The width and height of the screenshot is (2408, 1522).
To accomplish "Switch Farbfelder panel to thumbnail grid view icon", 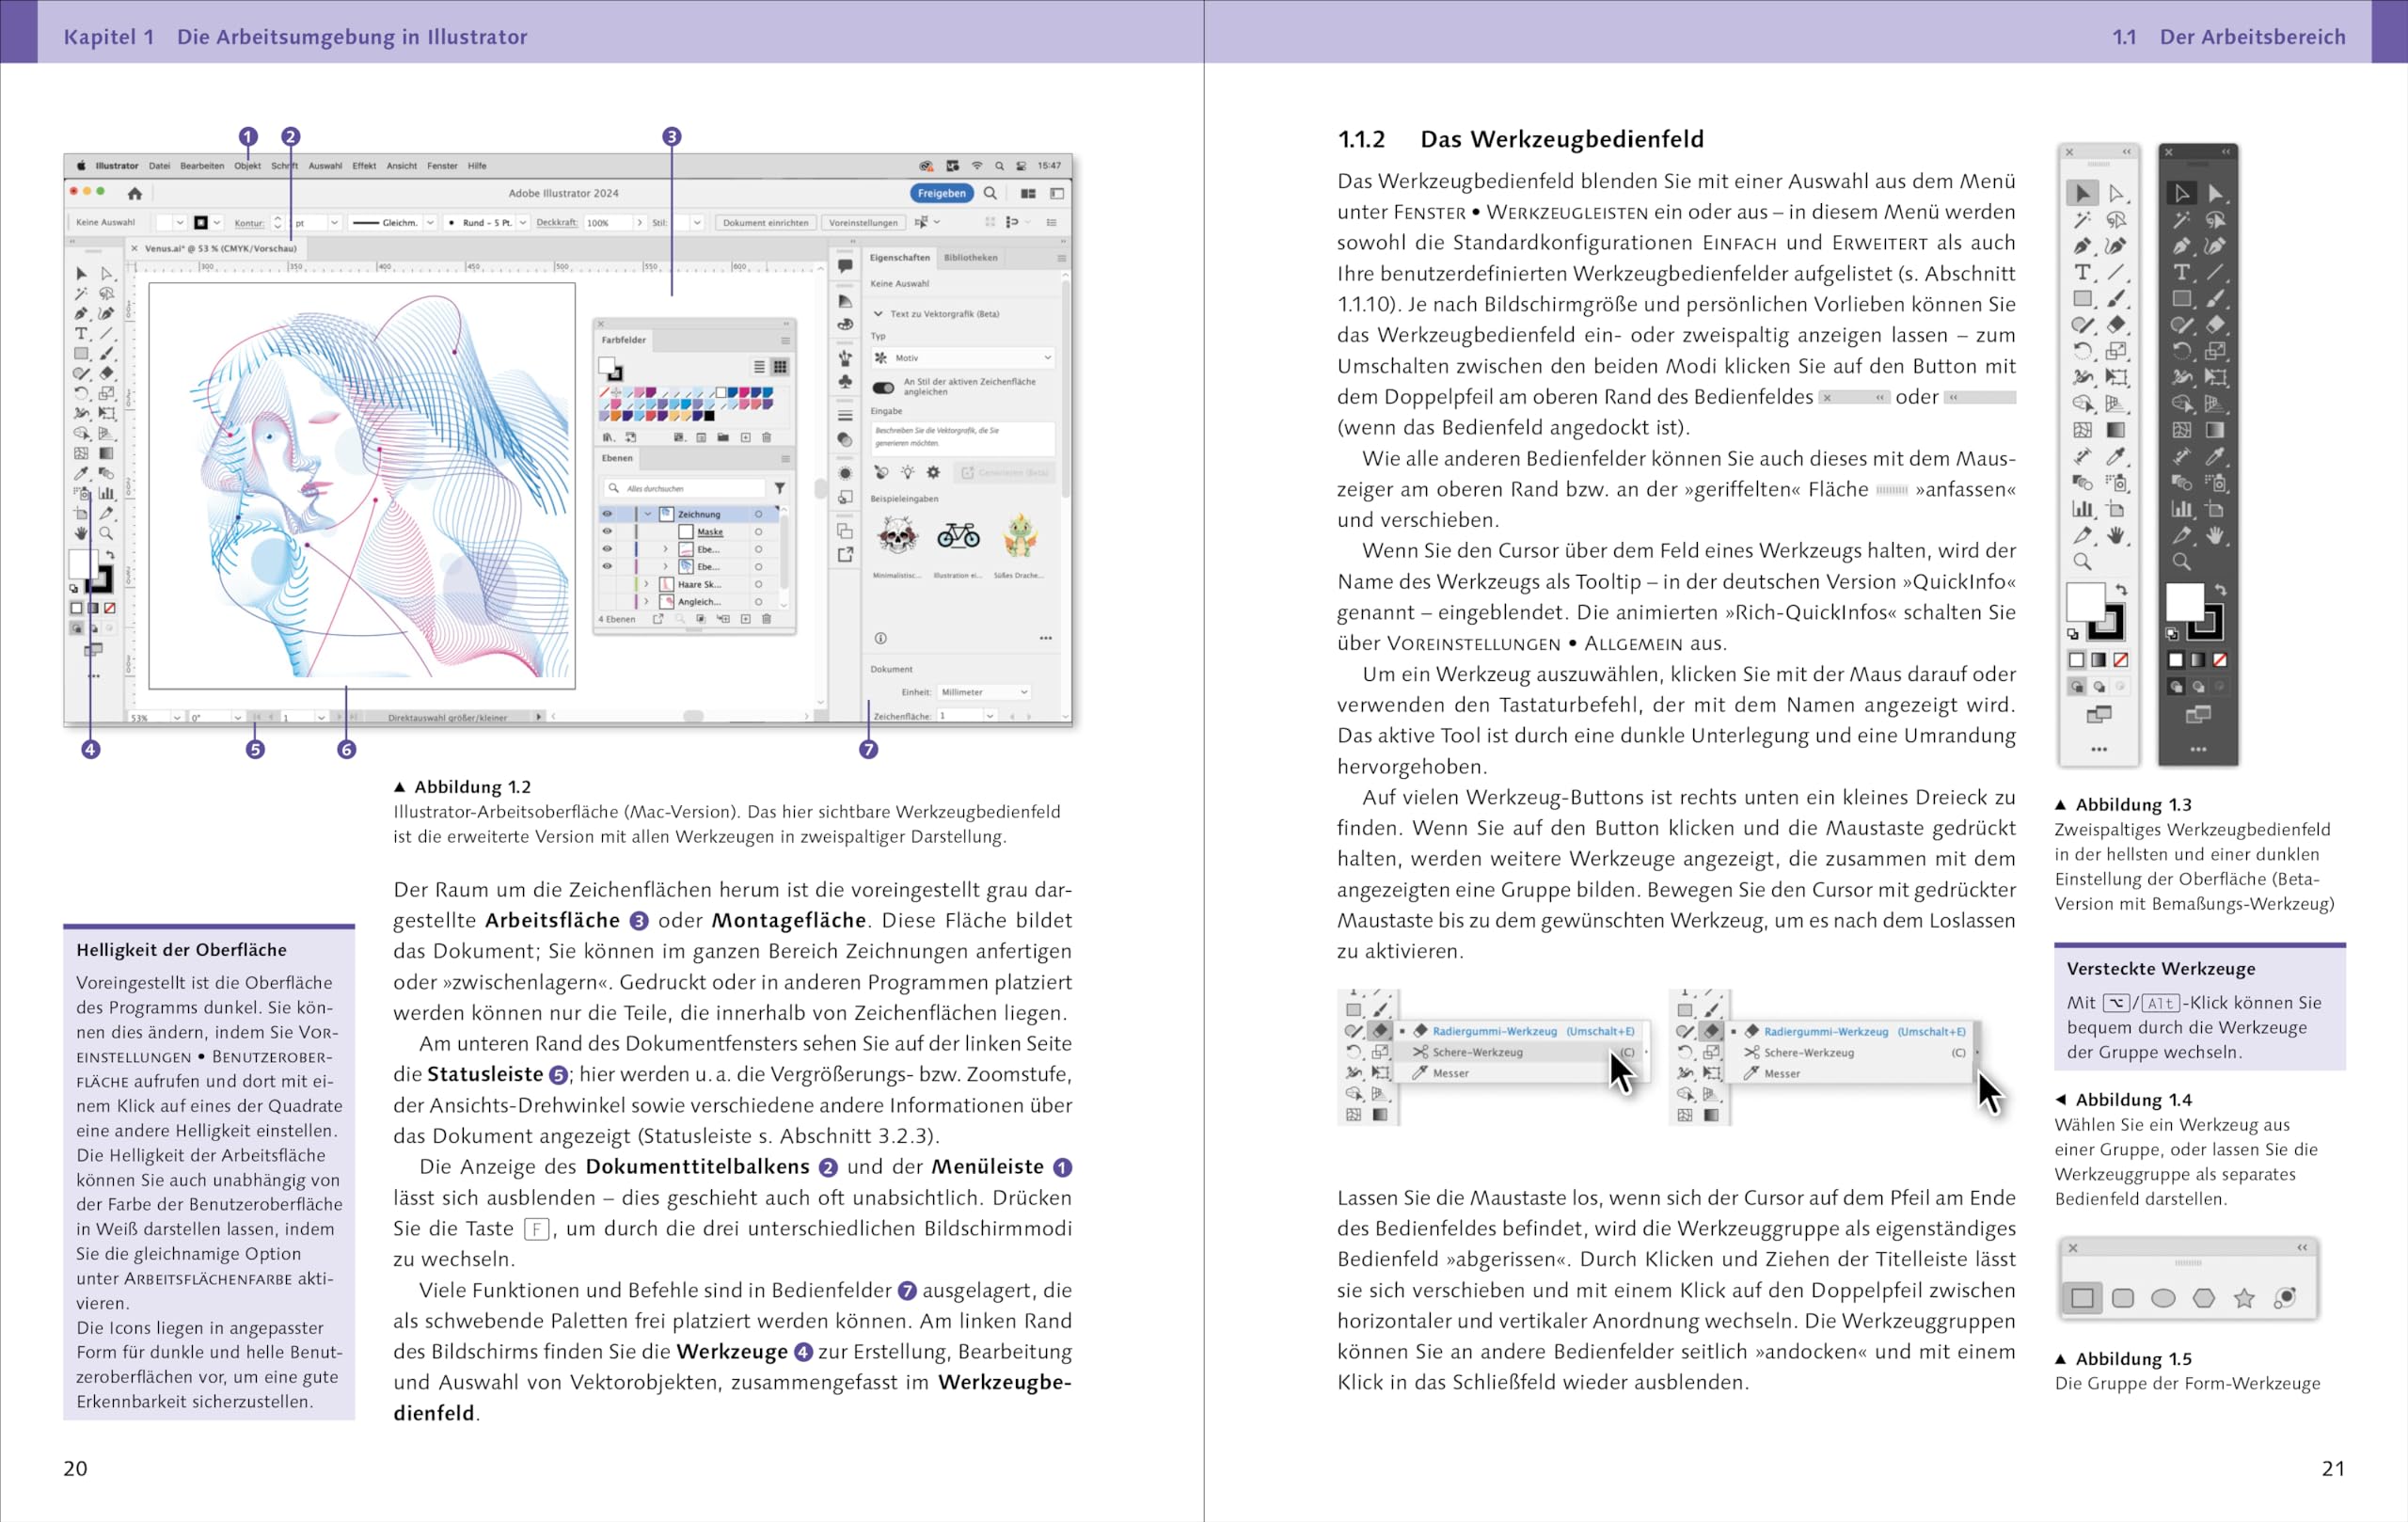I will pyautogui.click(x=780, y=367).
